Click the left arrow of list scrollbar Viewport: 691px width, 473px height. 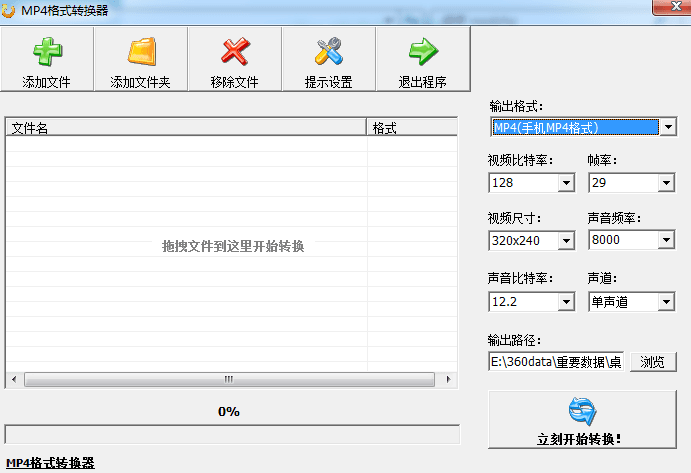click(14, 380)
